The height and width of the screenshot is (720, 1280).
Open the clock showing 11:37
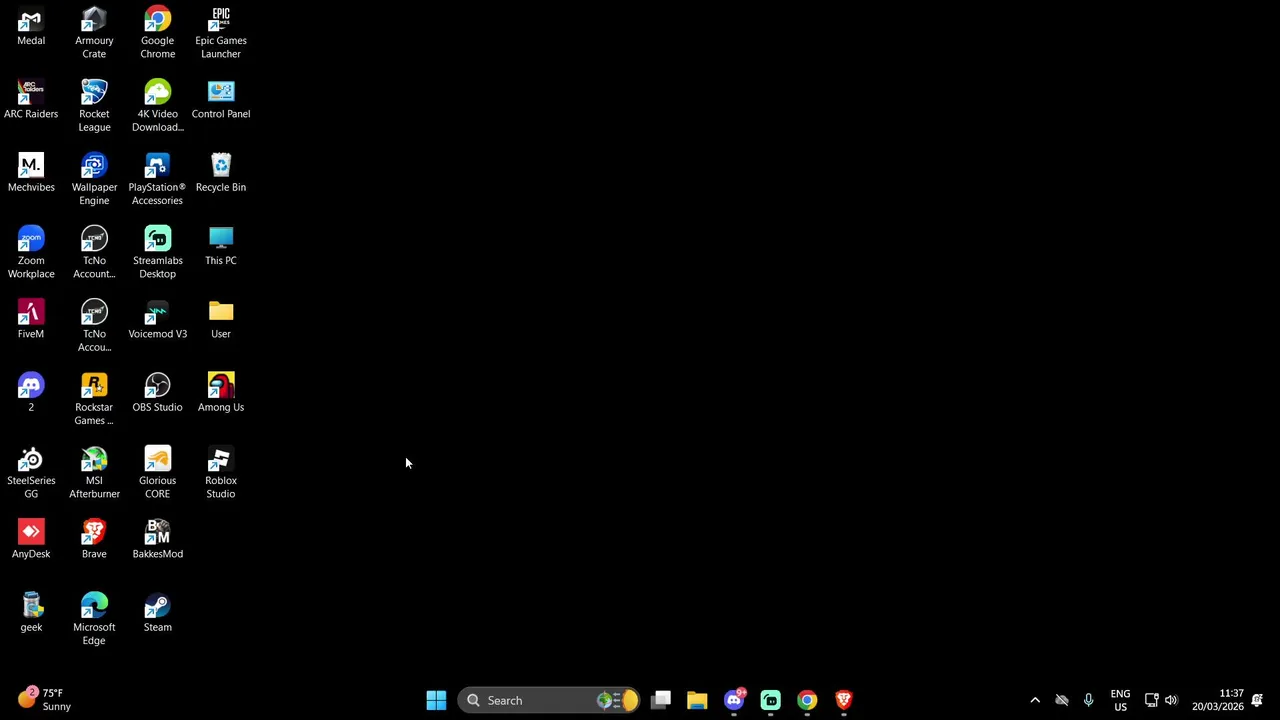point(1217,700)
